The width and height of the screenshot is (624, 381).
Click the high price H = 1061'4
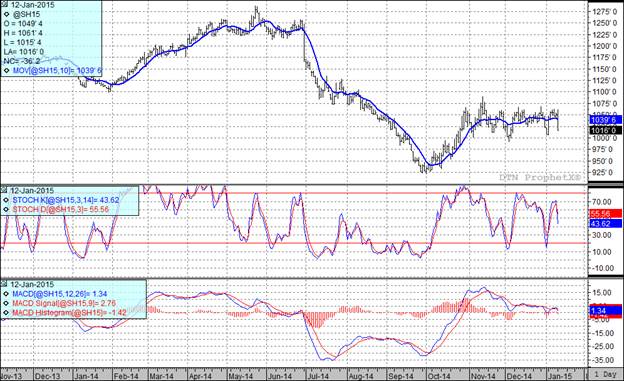[x=23, y=33]
